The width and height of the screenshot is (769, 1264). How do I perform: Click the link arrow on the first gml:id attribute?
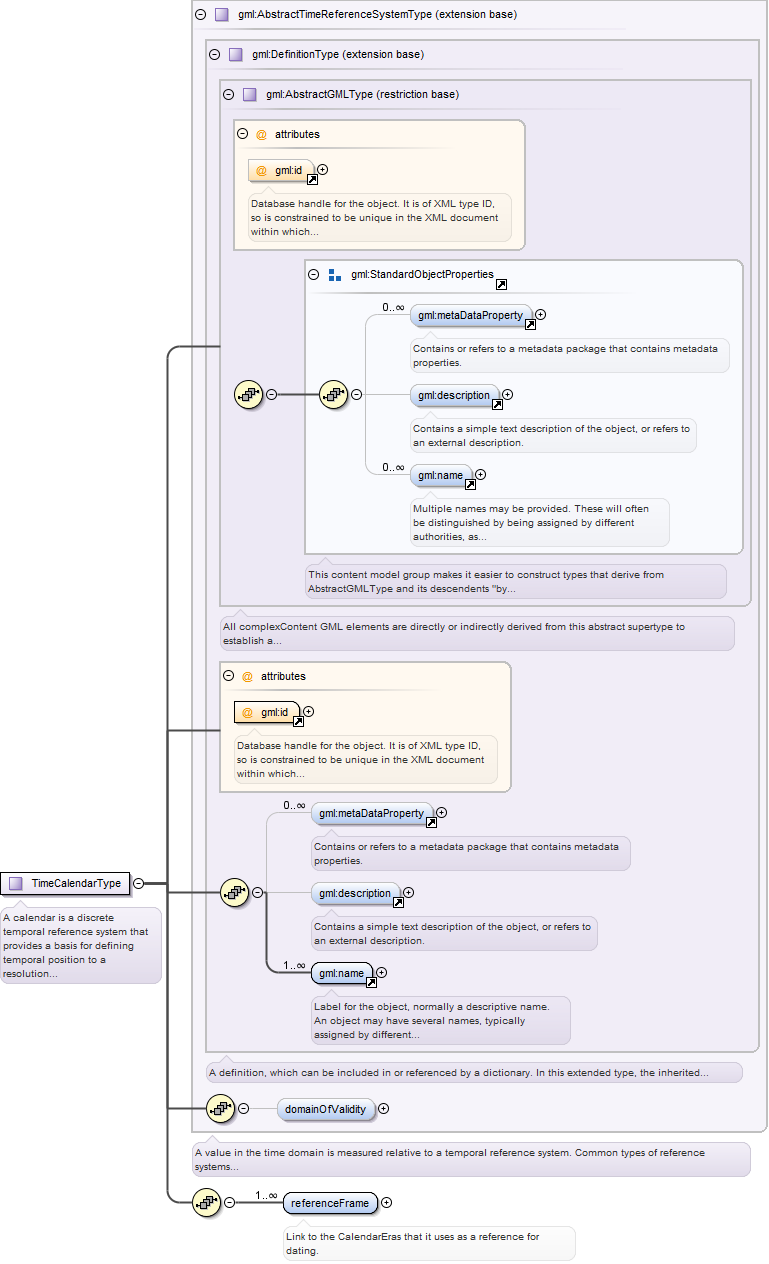click(x=312, y=180)
